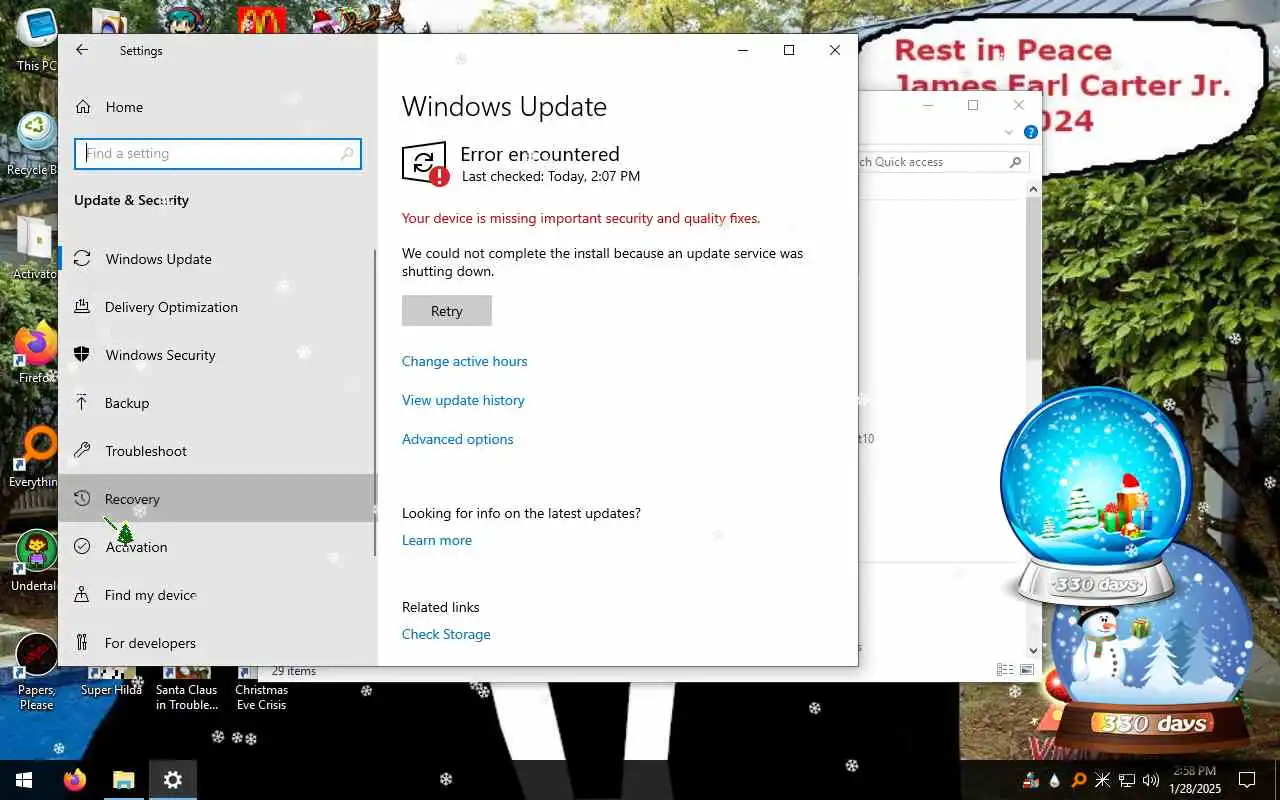1280x800 pixels.
Task: Open the Recovery section
Action: [217, 498]
